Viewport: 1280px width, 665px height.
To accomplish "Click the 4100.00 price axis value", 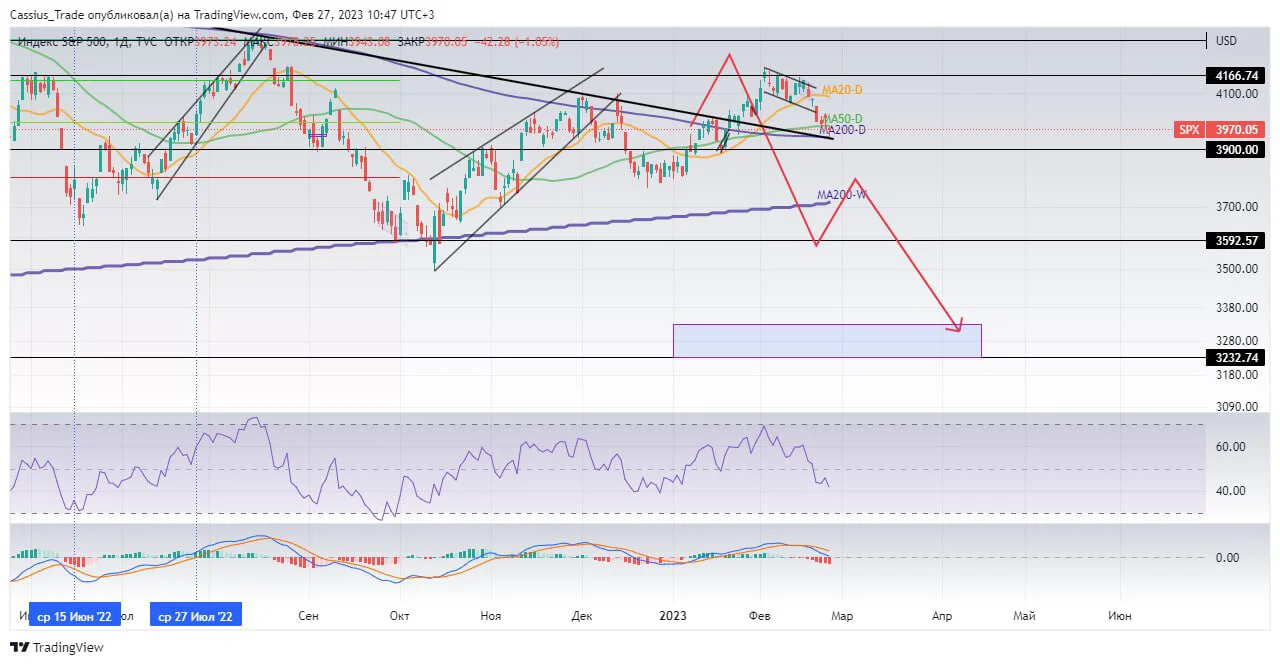I will (x=1236, y=94).
